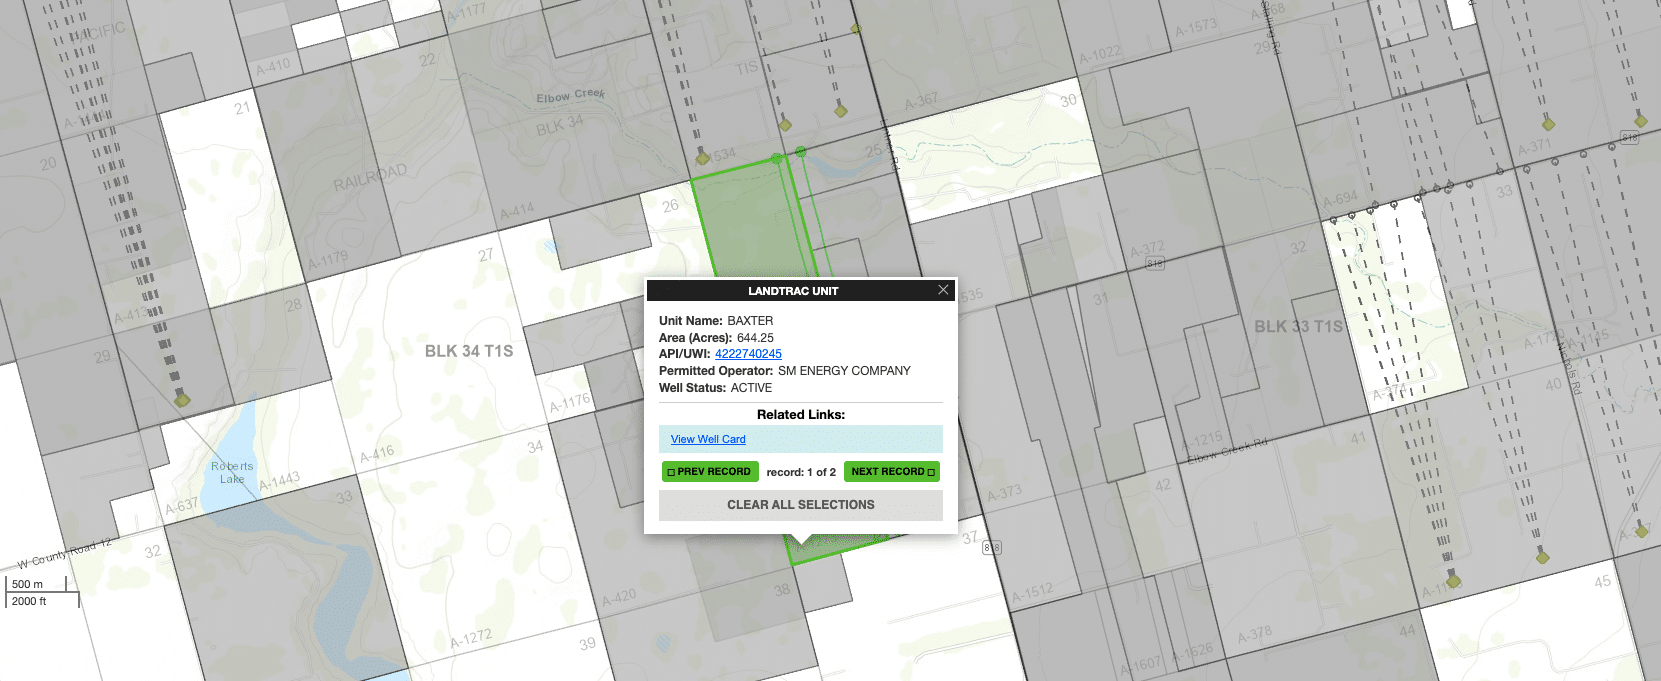Click the well marker left of A-367
Image resolution: width=1661 pixels, height=681 pixels.
840,109
